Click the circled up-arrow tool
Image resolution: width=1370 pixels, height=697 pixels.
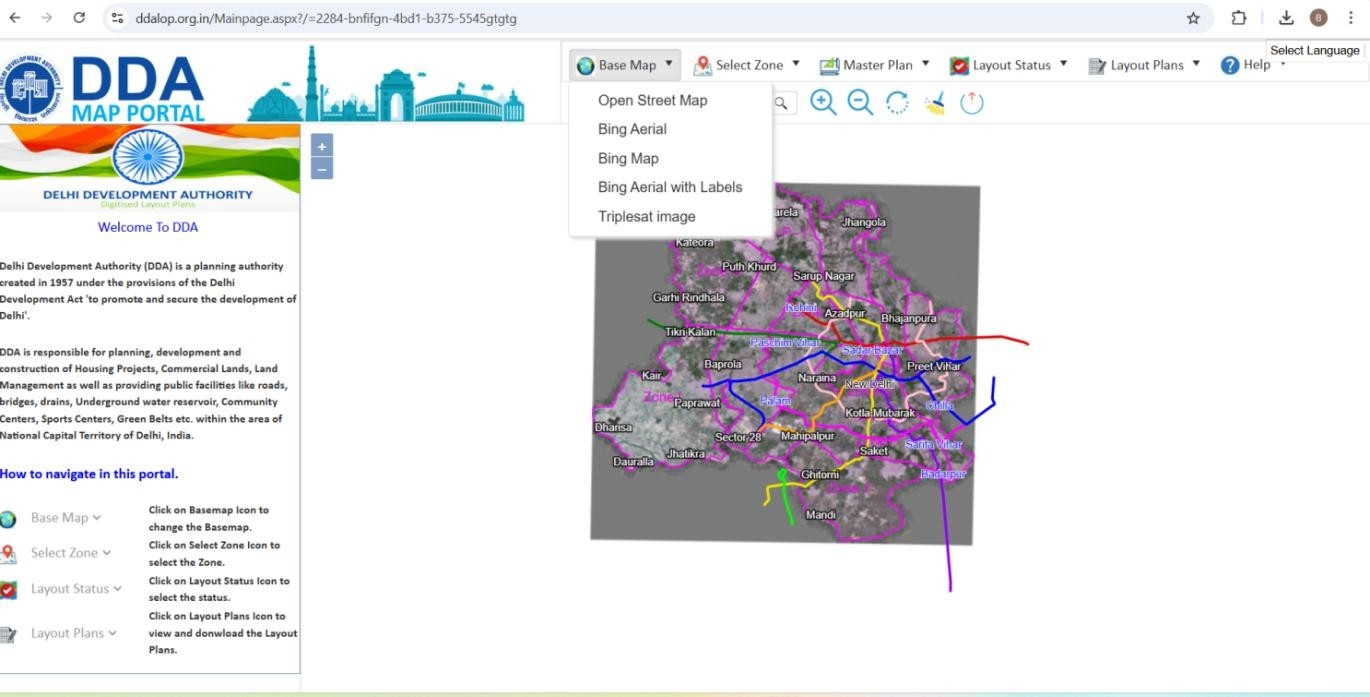pos(972,102)
